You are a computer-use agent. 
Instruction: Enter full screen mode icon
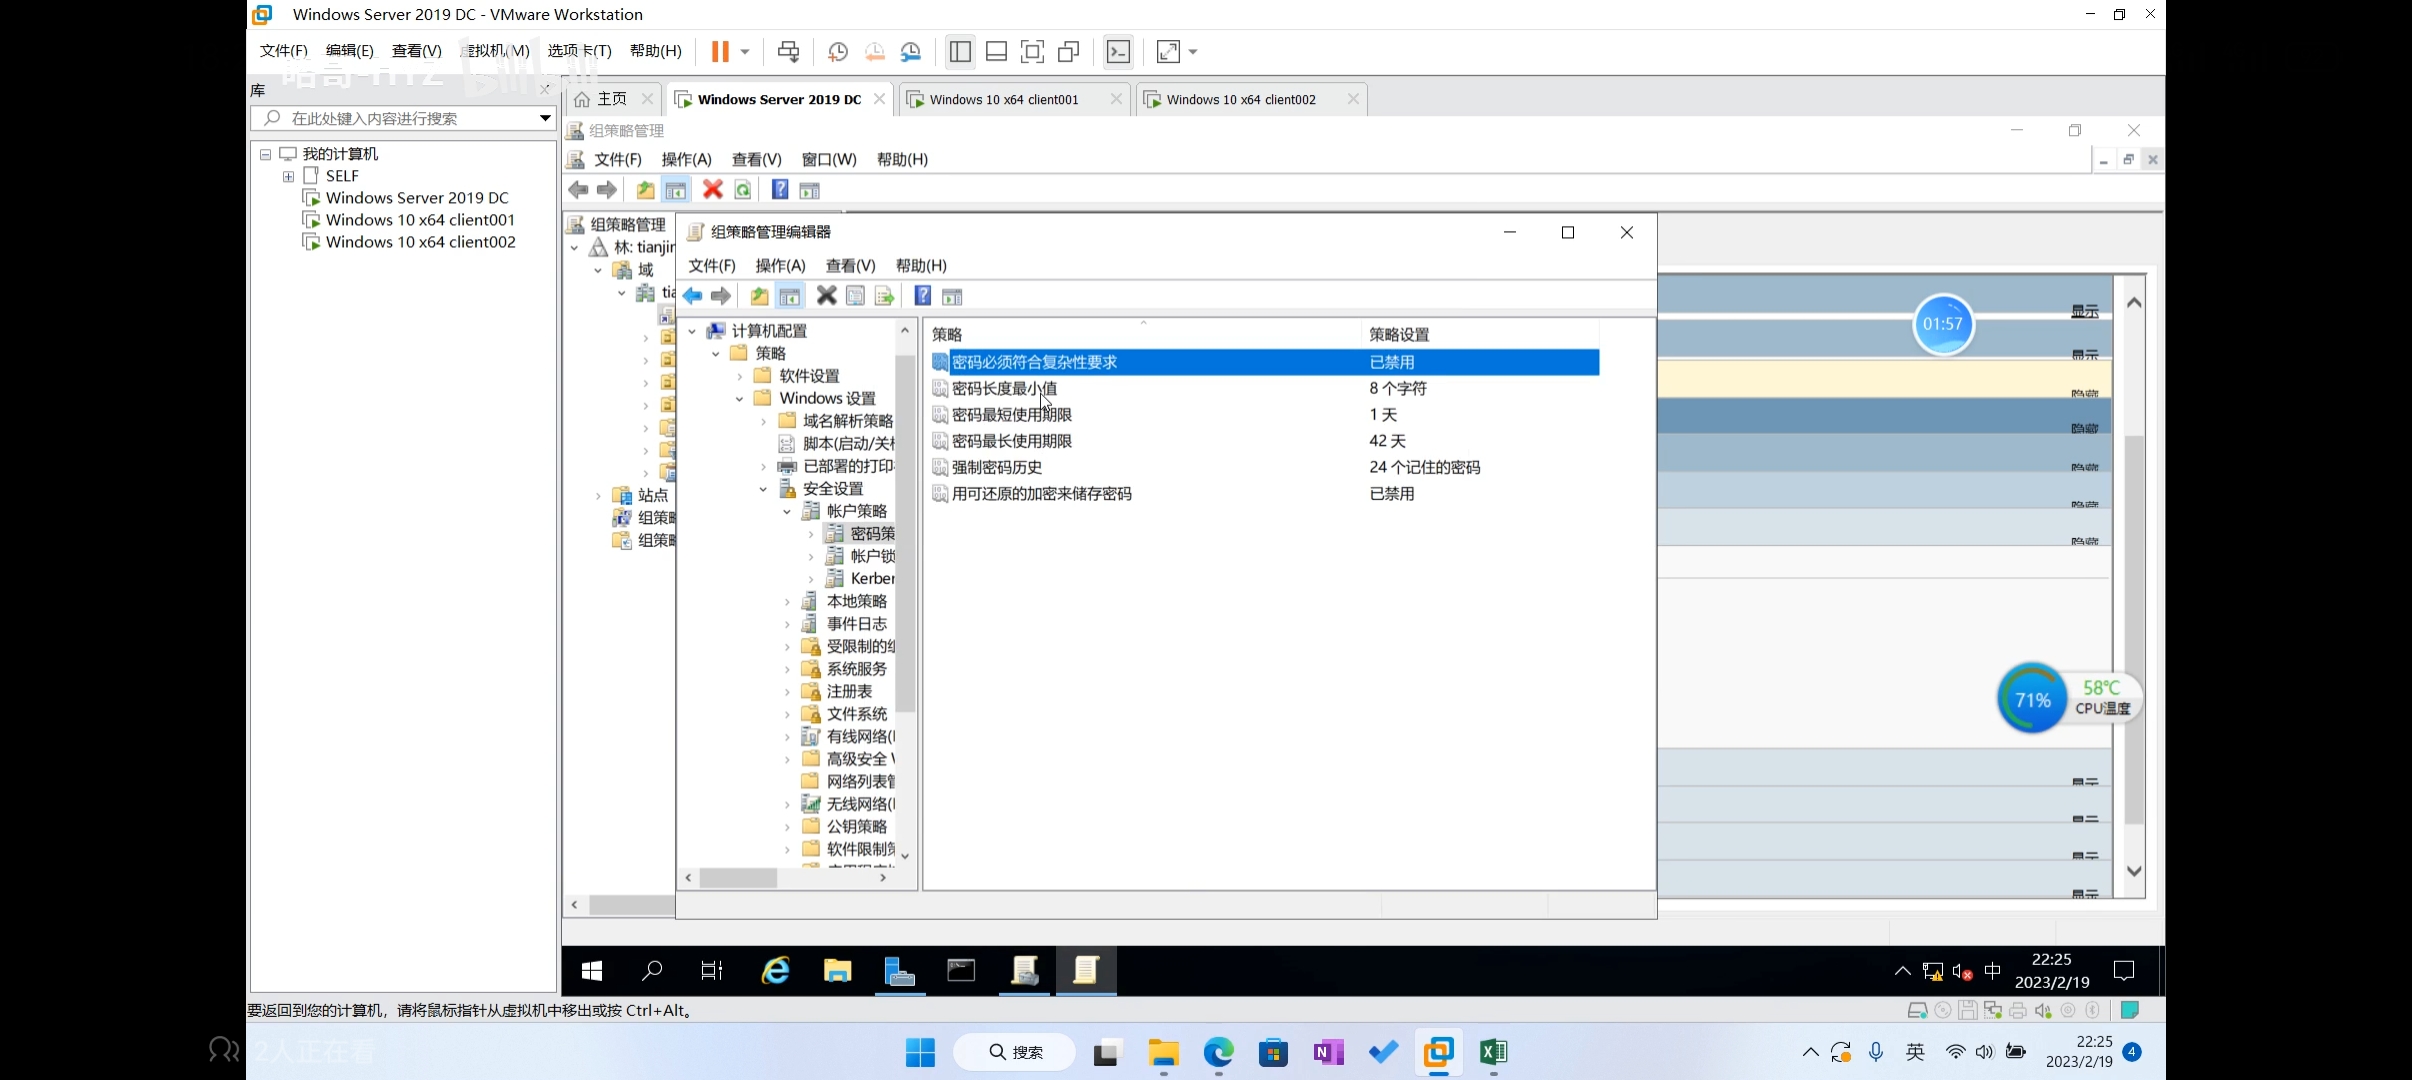(x=1032, y=51)
